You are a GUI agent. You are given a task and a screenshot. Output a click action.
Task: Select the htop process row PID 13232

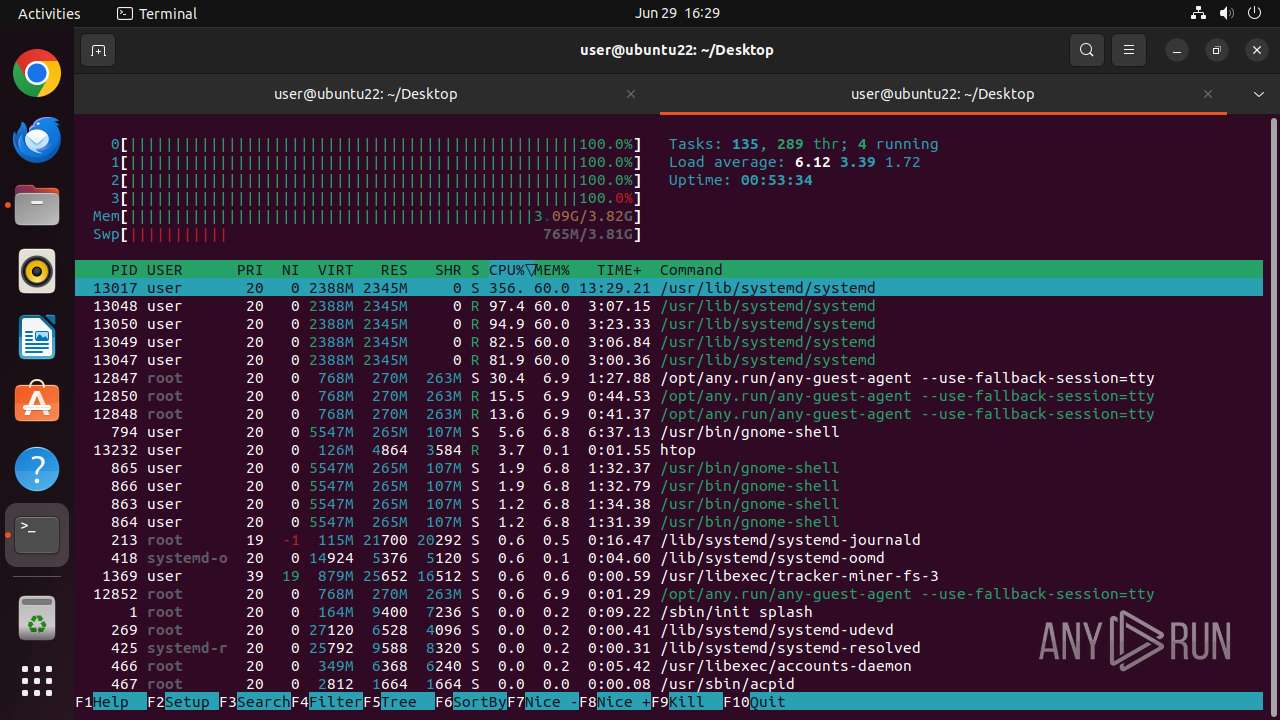click(x=669, y=450)
